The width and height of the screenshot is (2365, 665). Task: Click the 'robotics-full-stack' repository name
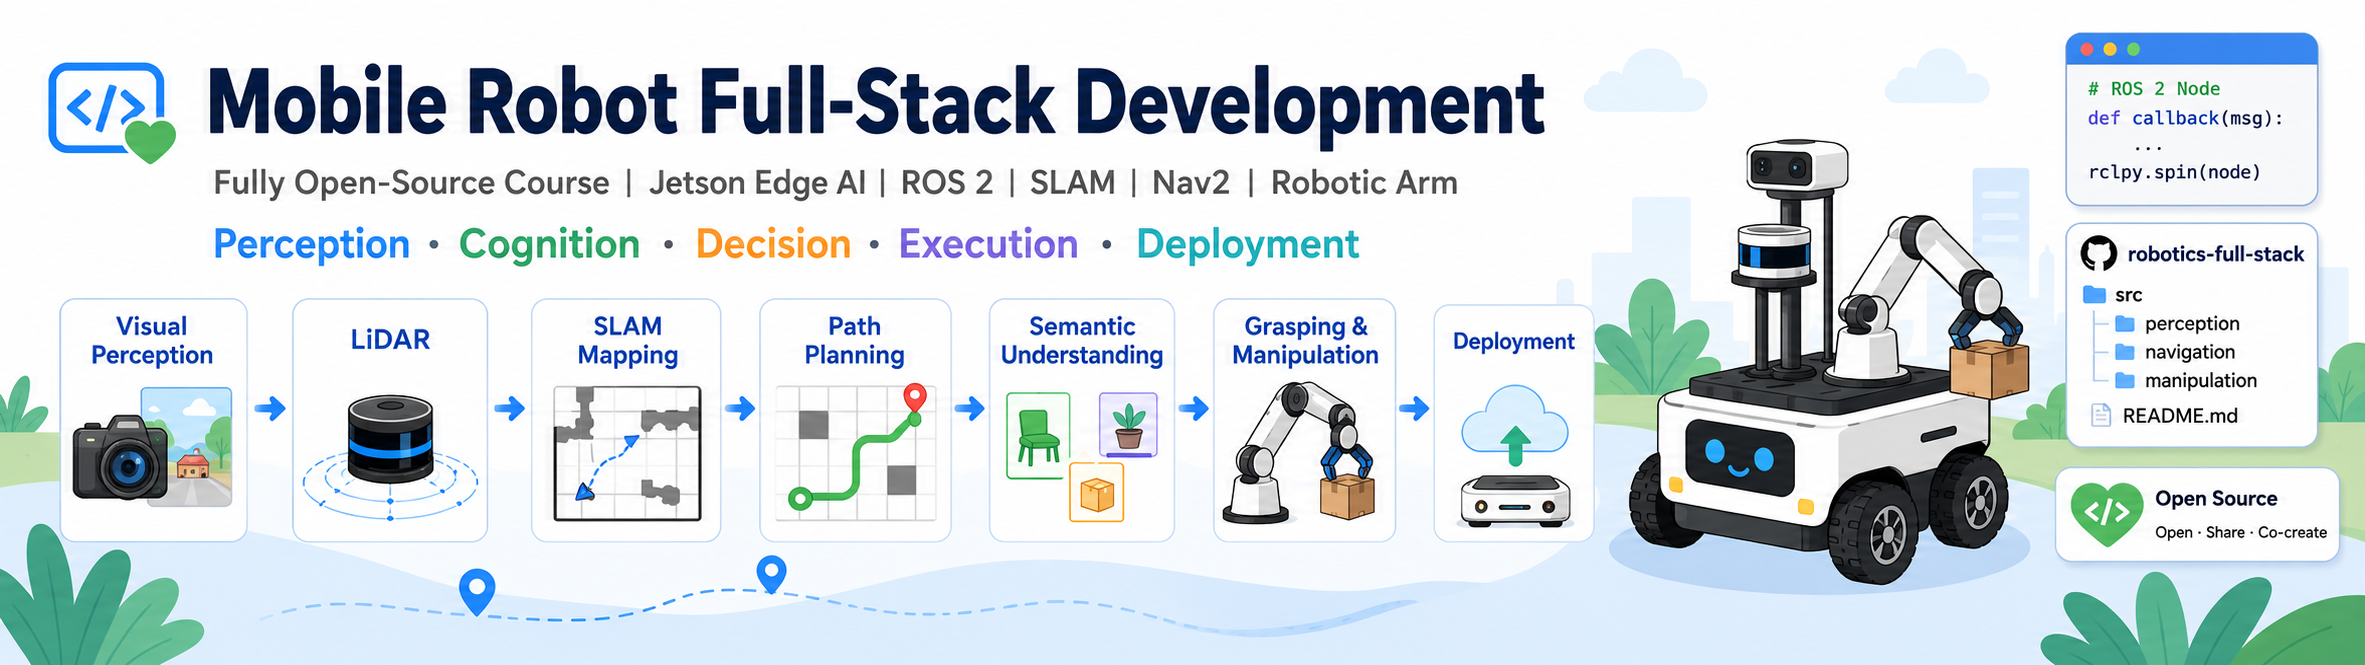[2215, 254]
